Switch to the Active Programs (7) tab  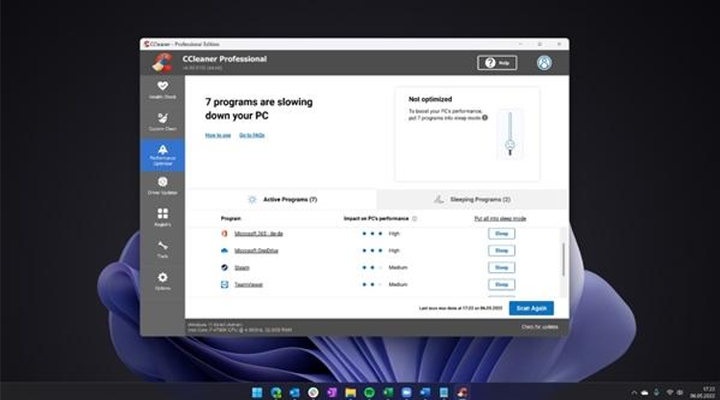click(283, 199)
